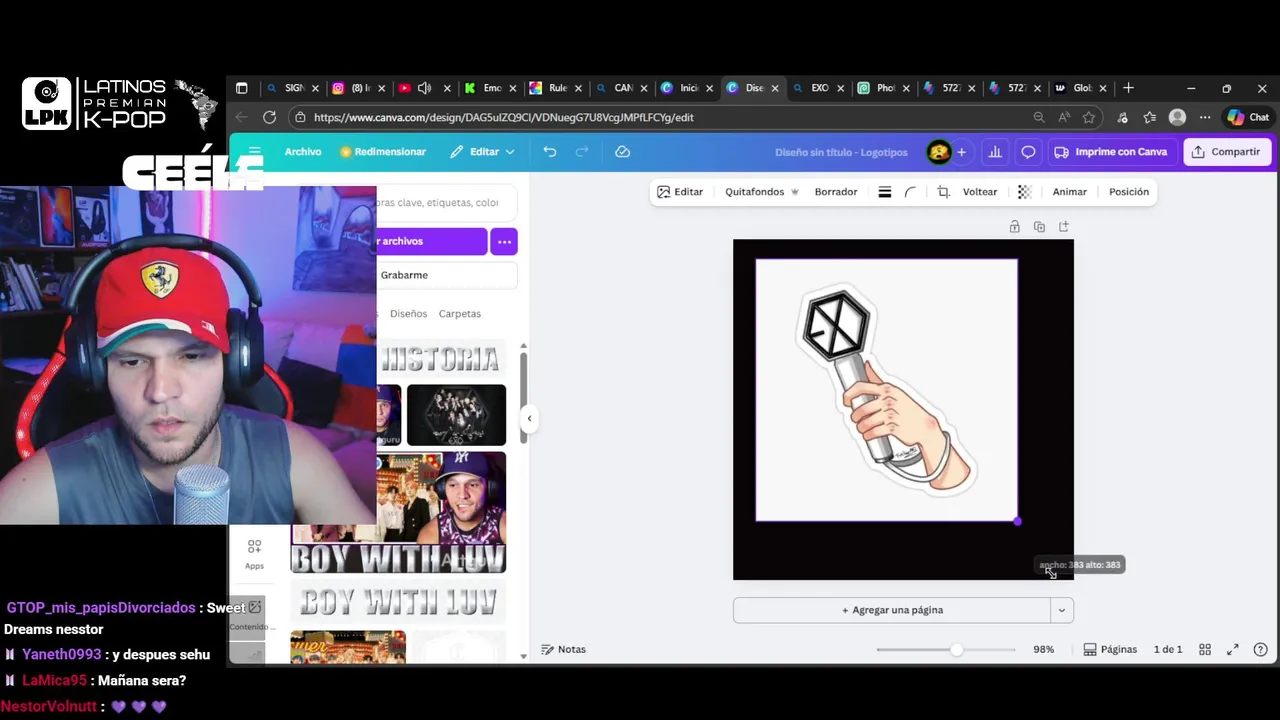Open a new browser tab
The image size is (1280, 720).
click(1128, 88)
